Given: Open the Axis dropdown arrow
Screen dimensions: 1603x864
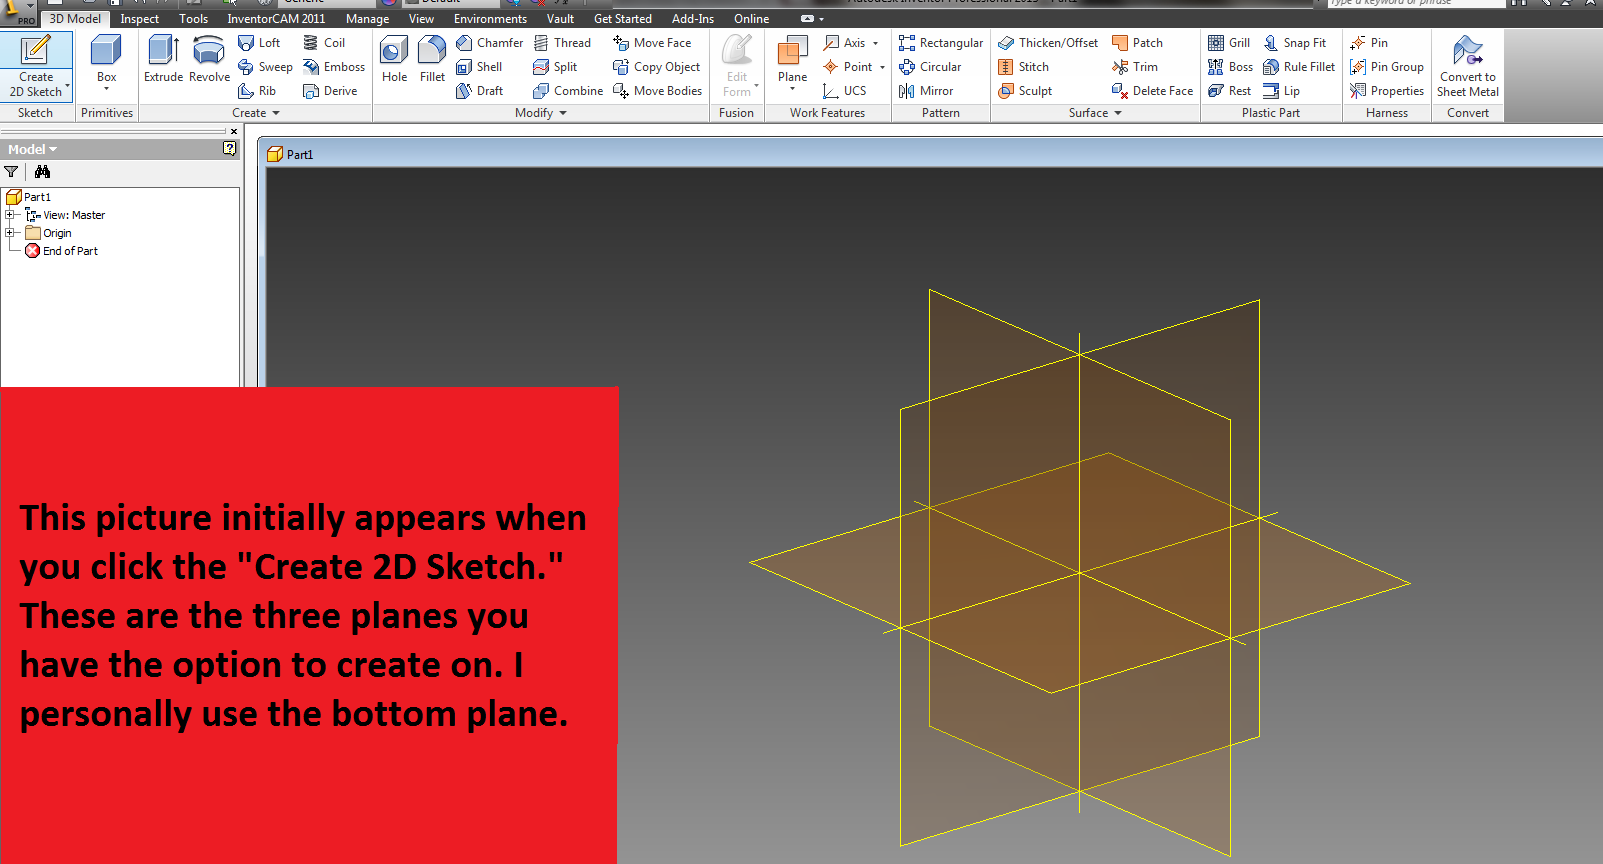Looking at the screenshot, I should tap(875, 43).
